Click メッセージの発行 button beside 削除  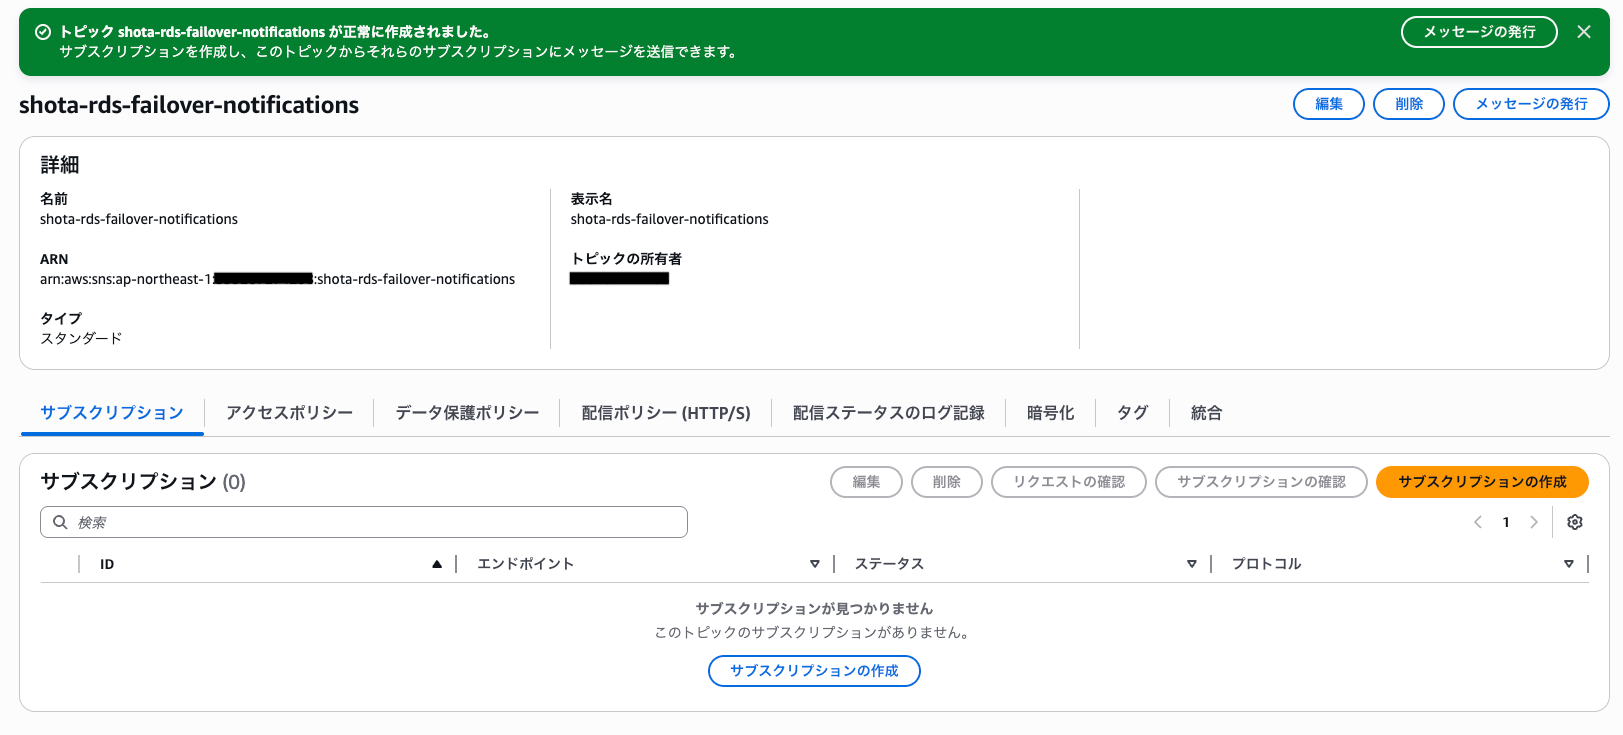click(x=1531, y=104)
